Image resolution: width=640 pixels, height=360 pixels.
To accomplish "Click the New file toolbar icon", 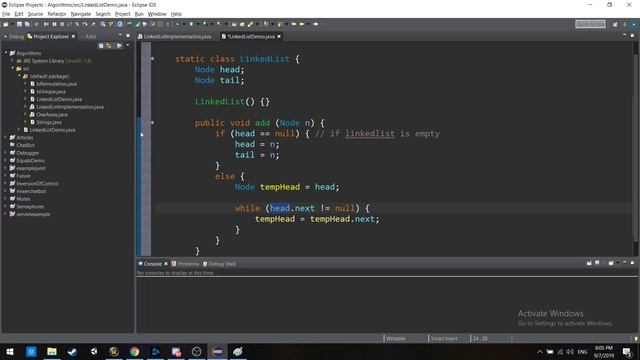I will (x=5, y=24).
